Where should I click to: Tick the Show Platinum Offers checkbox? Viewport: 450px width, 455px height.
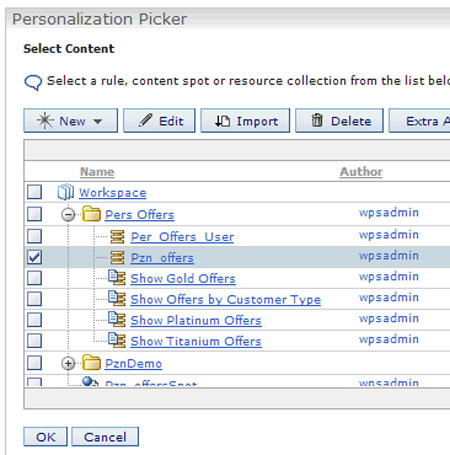pyautogui.click(x=34, y=320)
